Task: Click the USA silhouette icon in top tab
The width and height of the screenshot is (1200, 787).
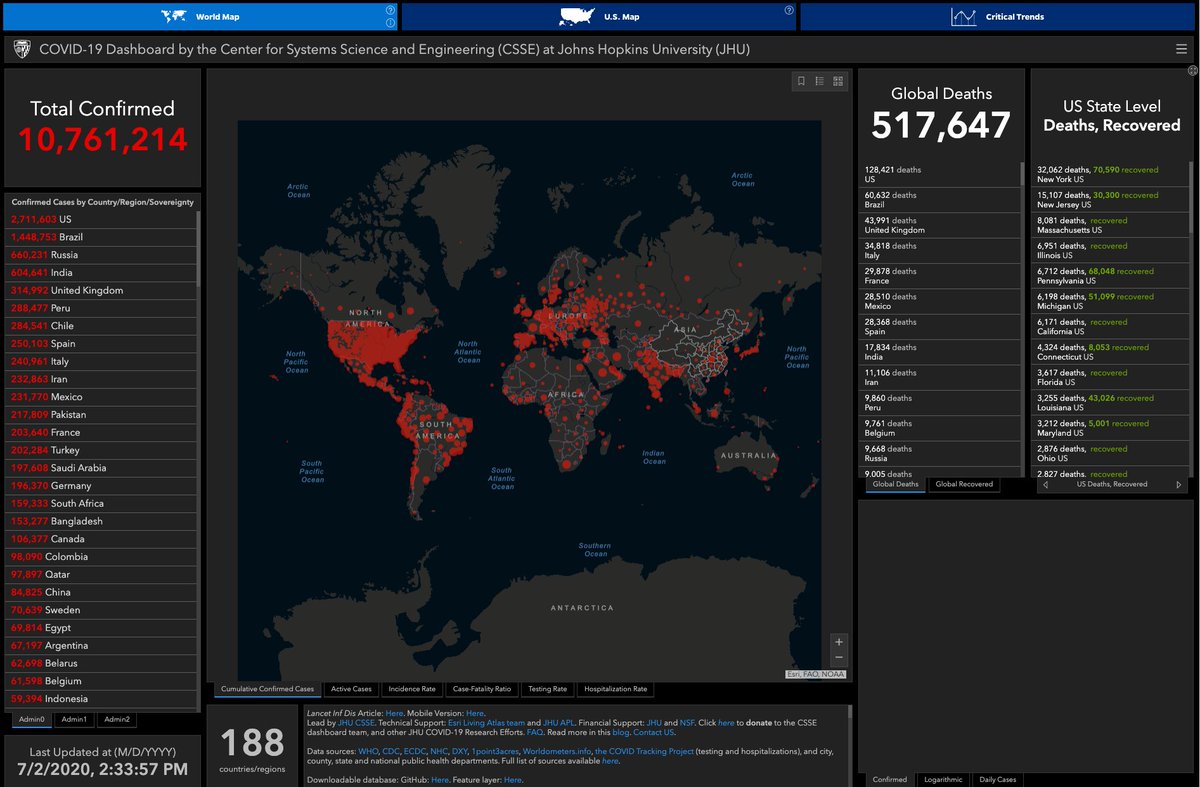Action: coord(576,16)
